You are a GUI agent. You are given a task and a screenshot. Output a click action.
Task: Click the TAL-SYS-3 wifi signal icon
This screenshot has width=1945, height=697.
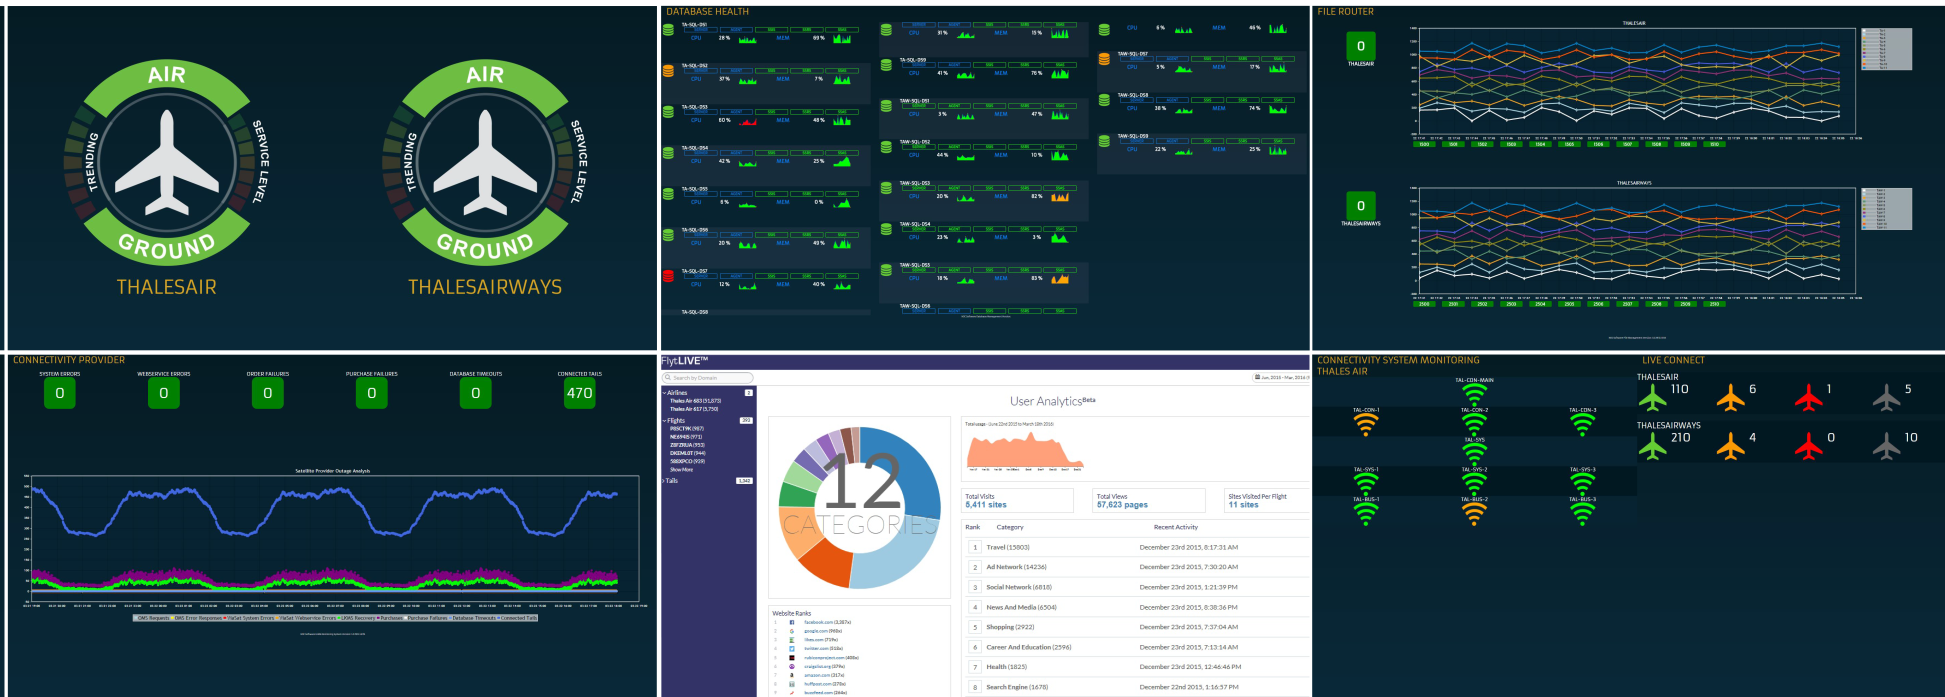pyautogui.click(x=1582, y=484)
